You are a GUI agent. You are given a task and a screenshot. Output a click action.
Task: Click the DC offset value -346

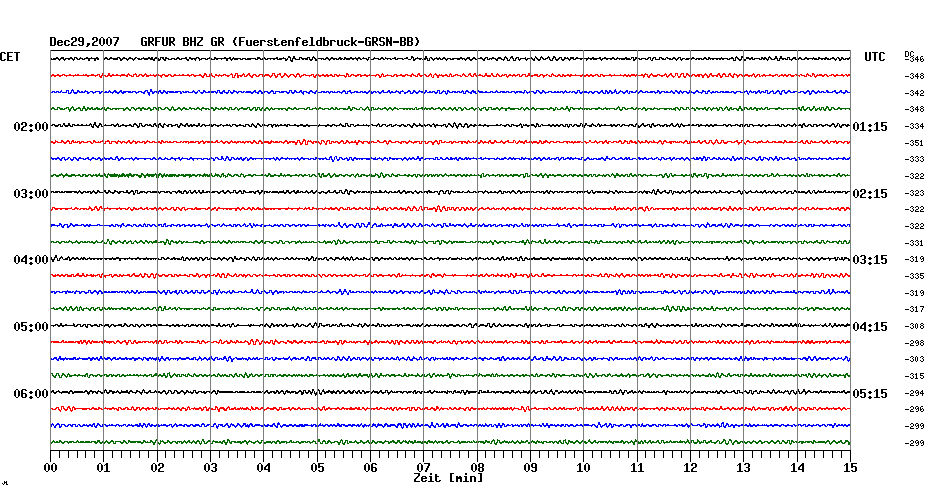915,59
